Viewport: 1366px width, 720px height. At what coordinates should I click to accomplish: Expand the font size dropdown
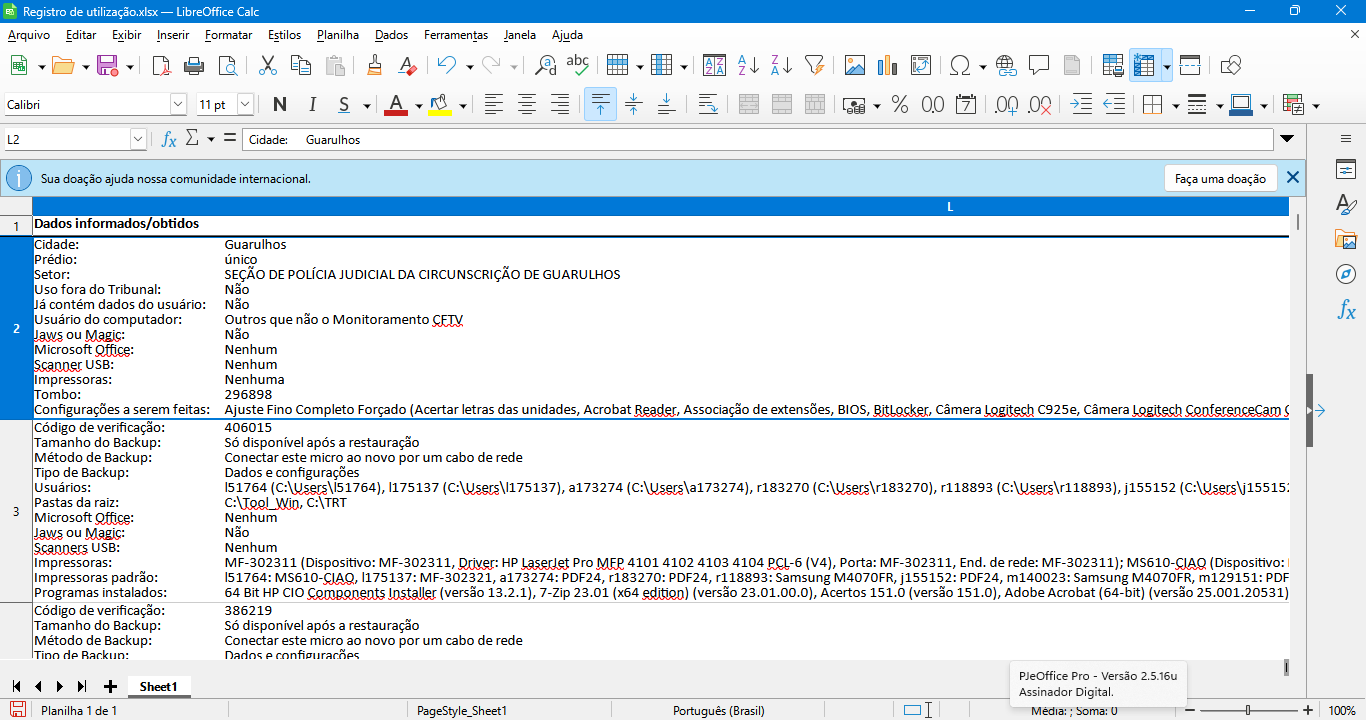pos(245,105)
